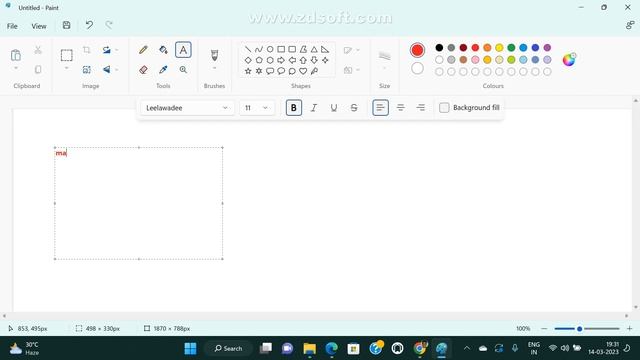Pick the green colour swatch
Image resolution: width=640 pixels, height=360 pixels.
(x=511, y=48)
